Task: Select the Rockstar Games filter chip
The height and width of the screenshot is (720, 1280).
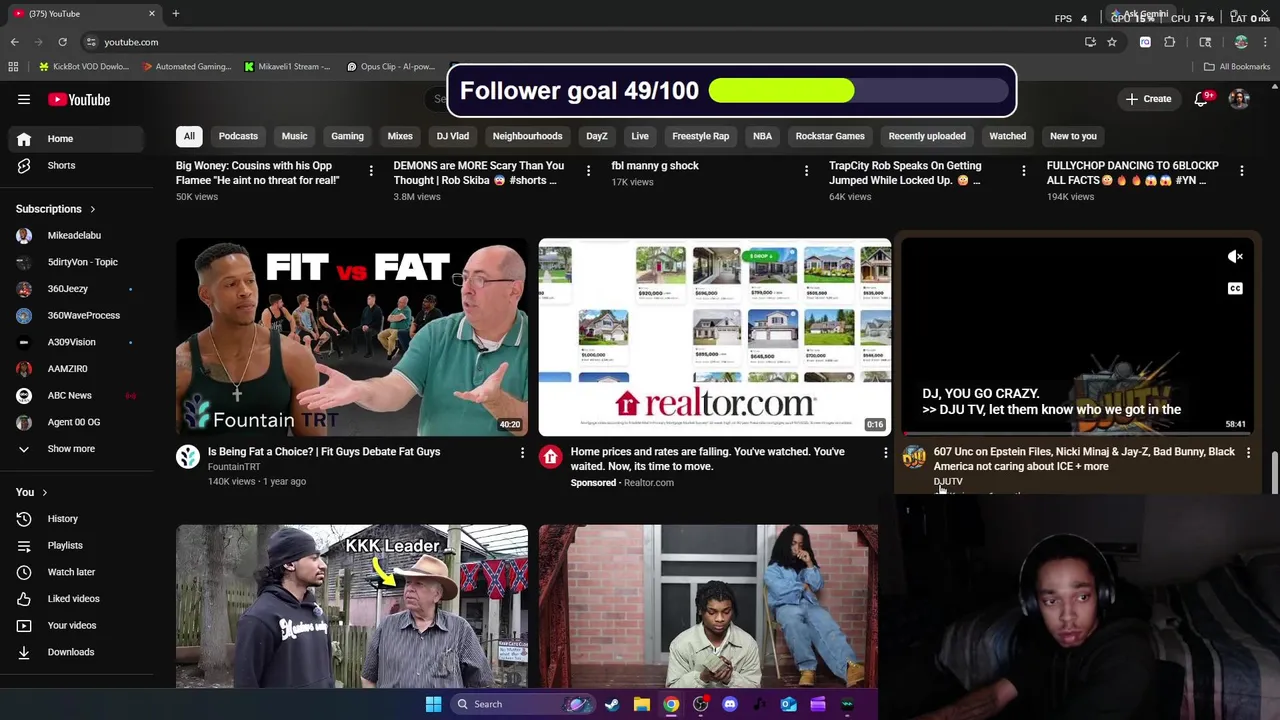Action: pos(830,136)
